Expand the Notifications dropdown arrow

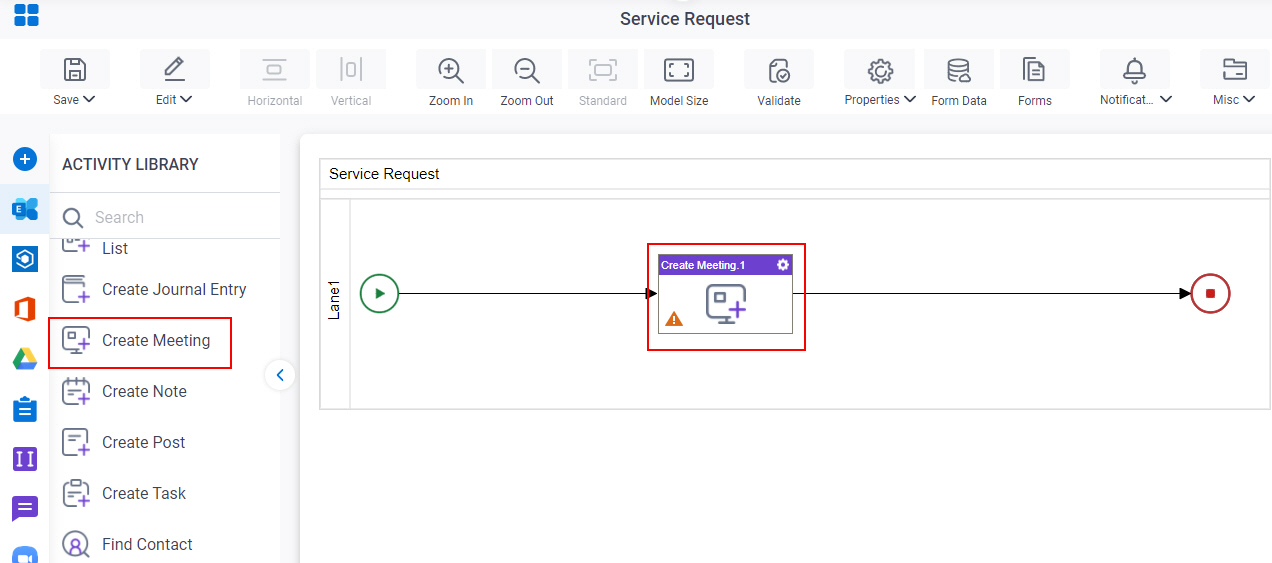tap(1166, 99)
